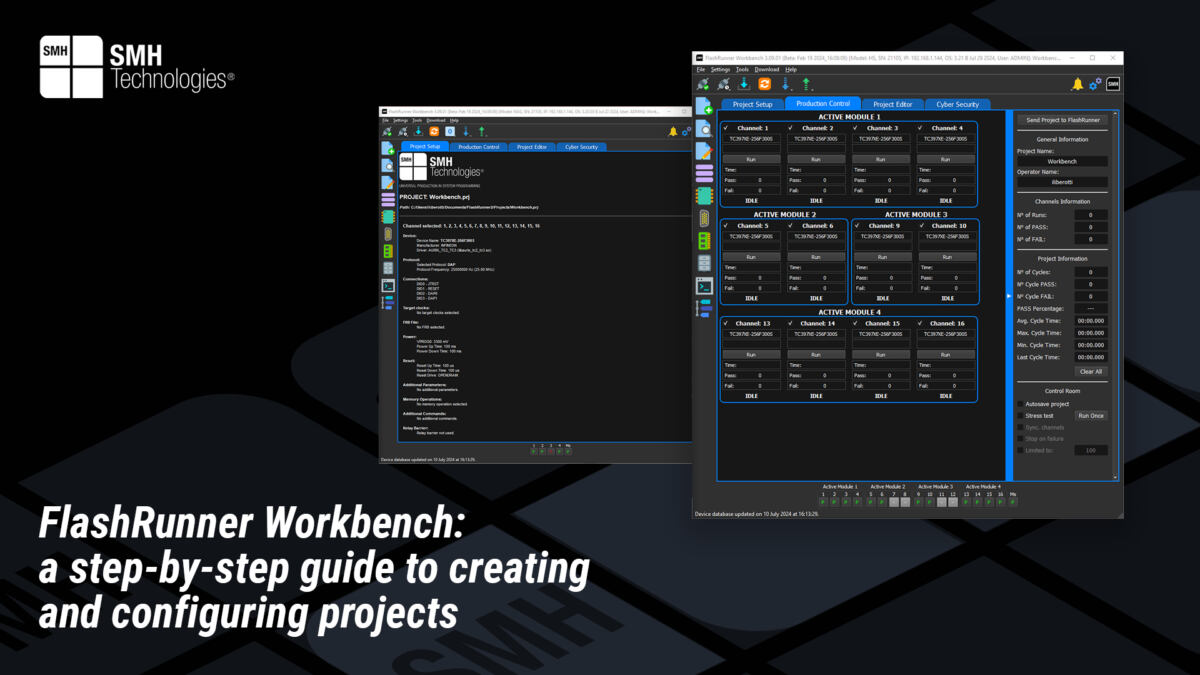This screenshot has width=1200, height=675.
Task: Click the Limited to value field showing 100
Action: click(x=1091, y=450)
